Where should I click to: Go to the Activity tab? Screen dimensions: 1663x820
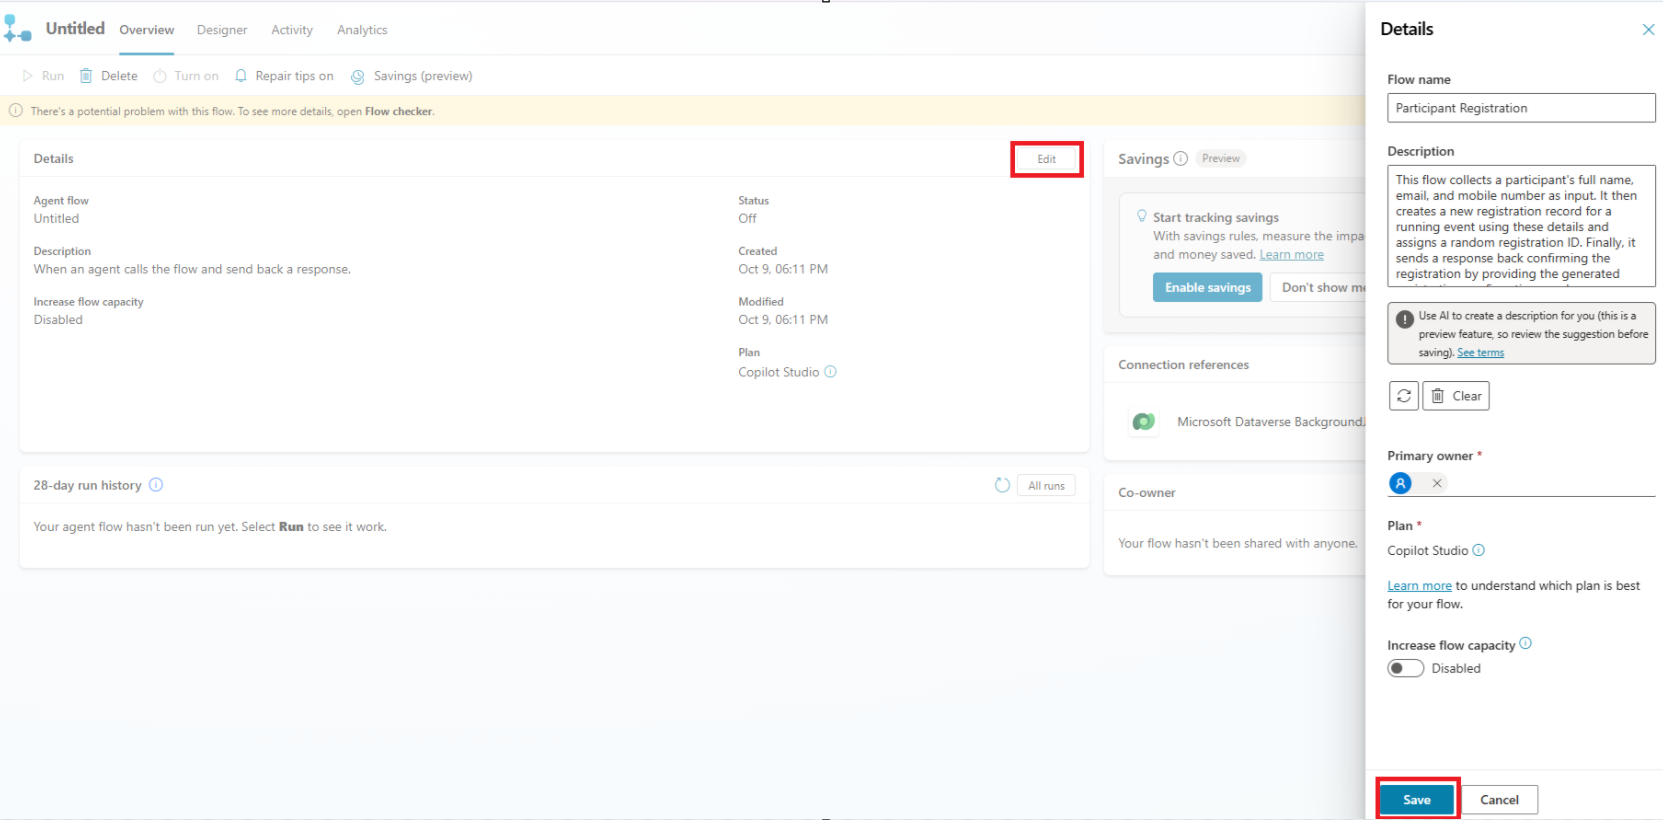pyautogui.click(x=292, y=30)
